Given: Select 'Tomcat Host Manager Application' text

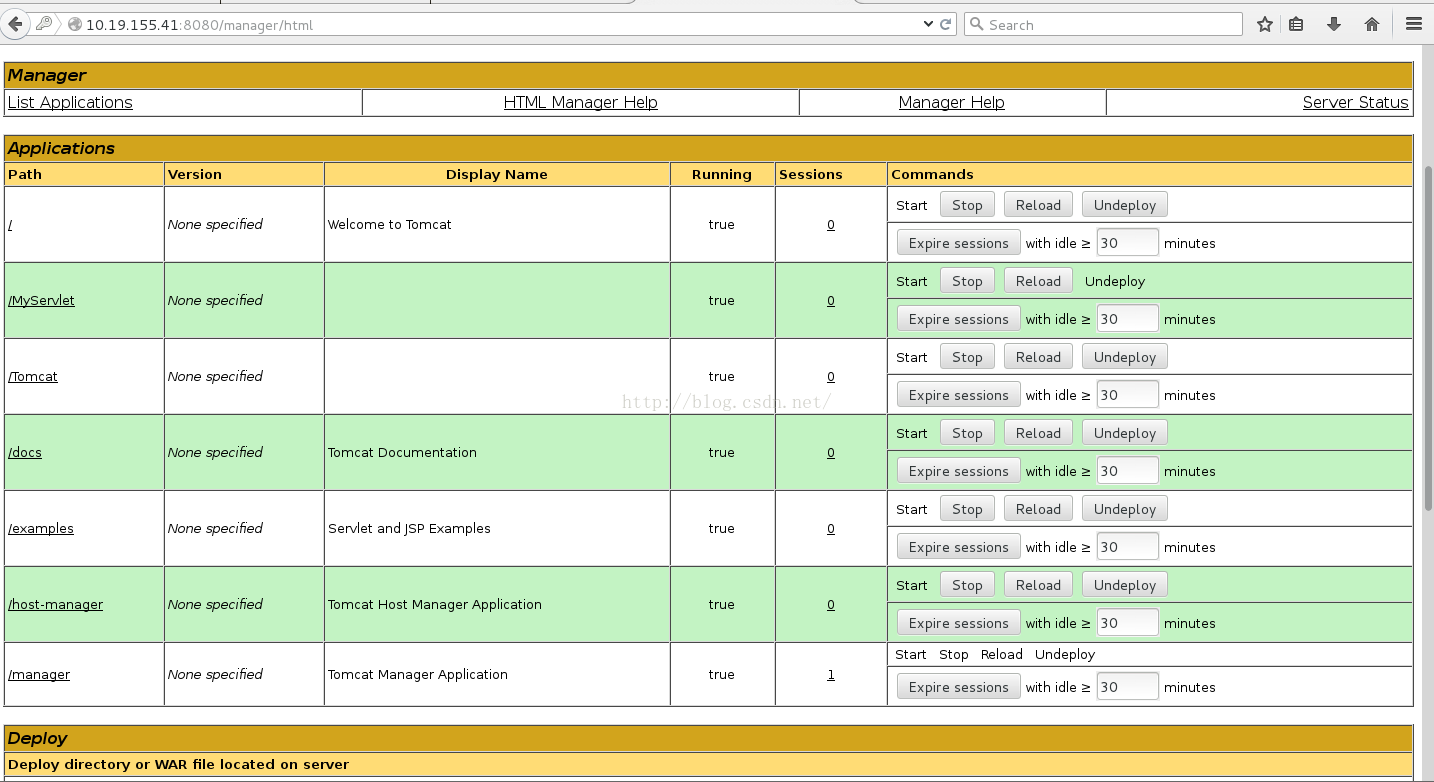Looking at the screenshot, I should 435,605.
